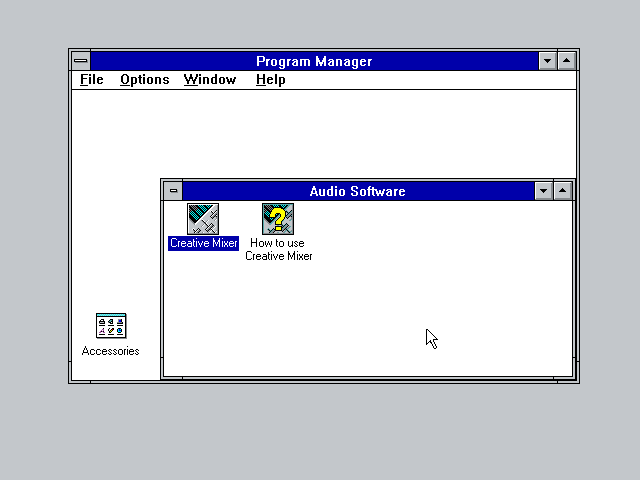Screen dimensions: 640x480
Task: Click the Accessories label text
Action: pyautogui.click(x=111, y=351)
